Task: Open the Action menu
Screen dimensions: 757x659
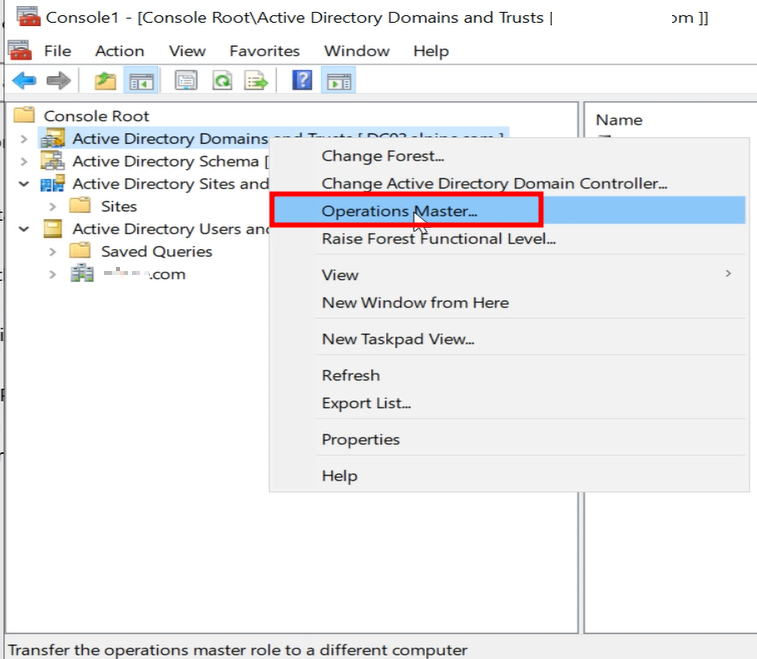Action: pos(120,51)
